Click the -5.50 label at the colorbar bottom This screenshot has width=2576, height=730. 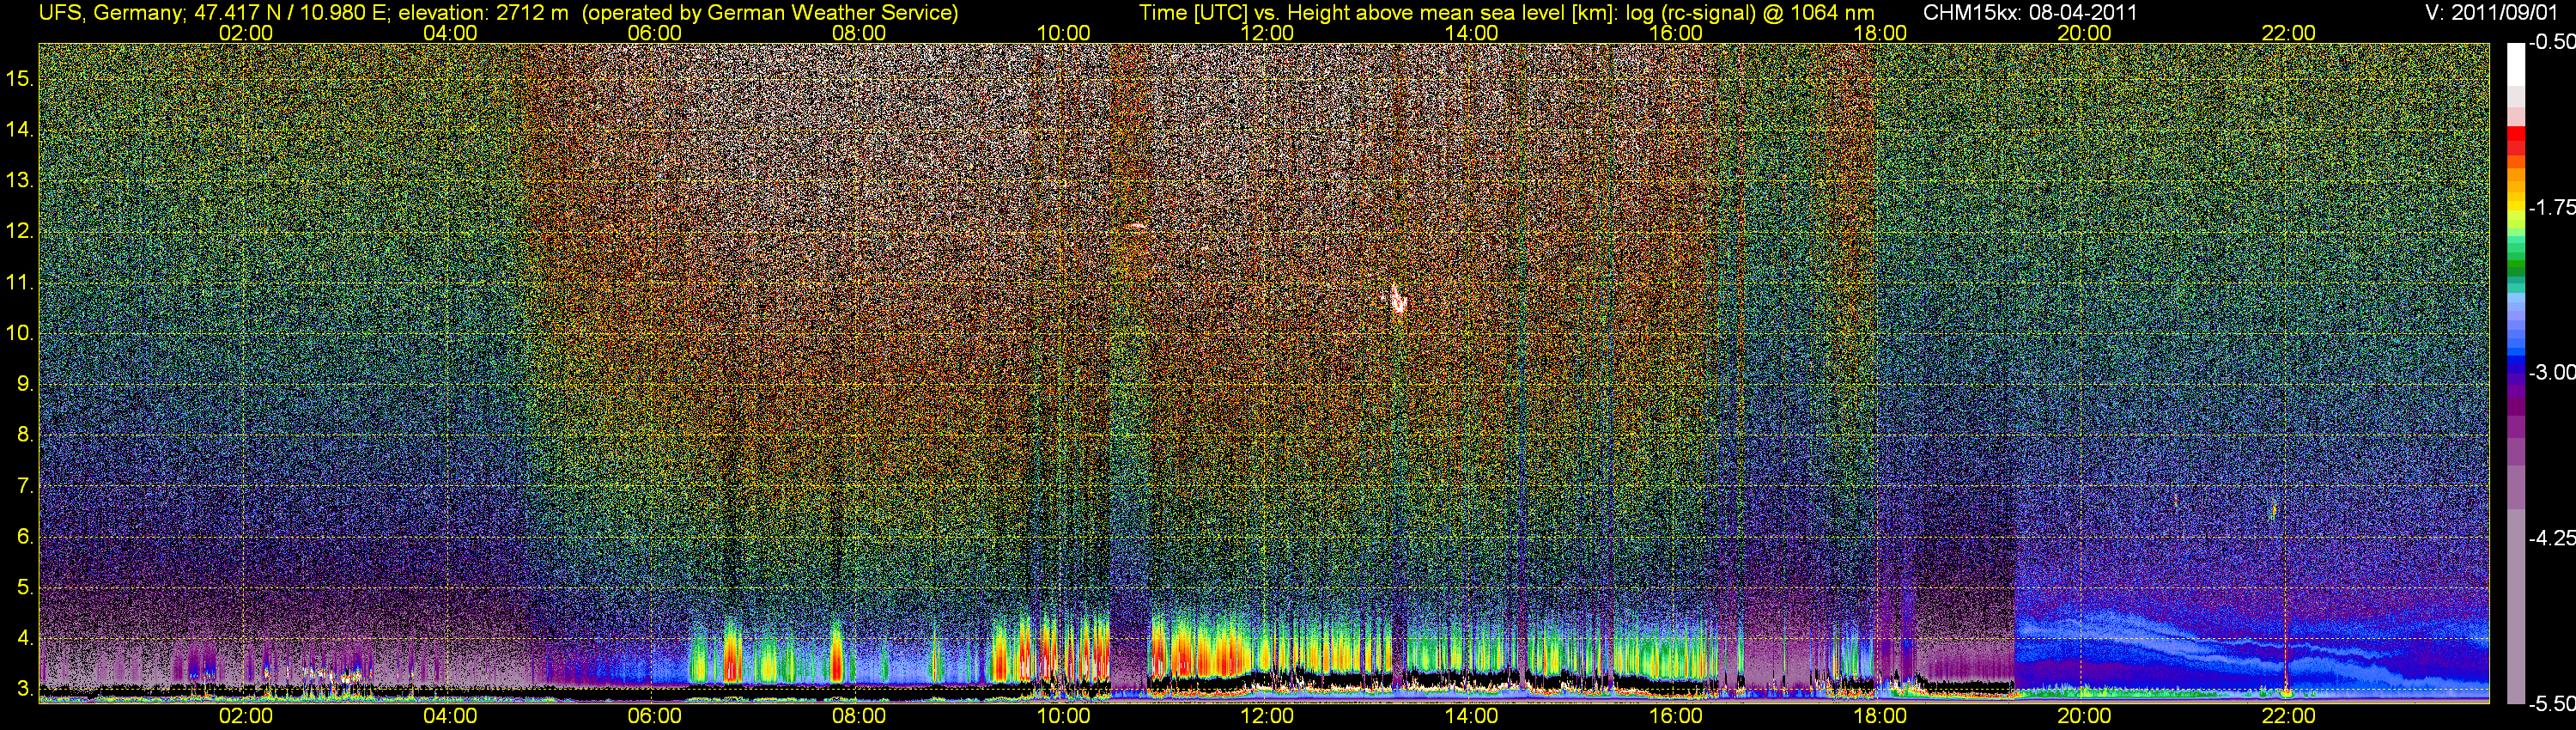[2551, 704]
